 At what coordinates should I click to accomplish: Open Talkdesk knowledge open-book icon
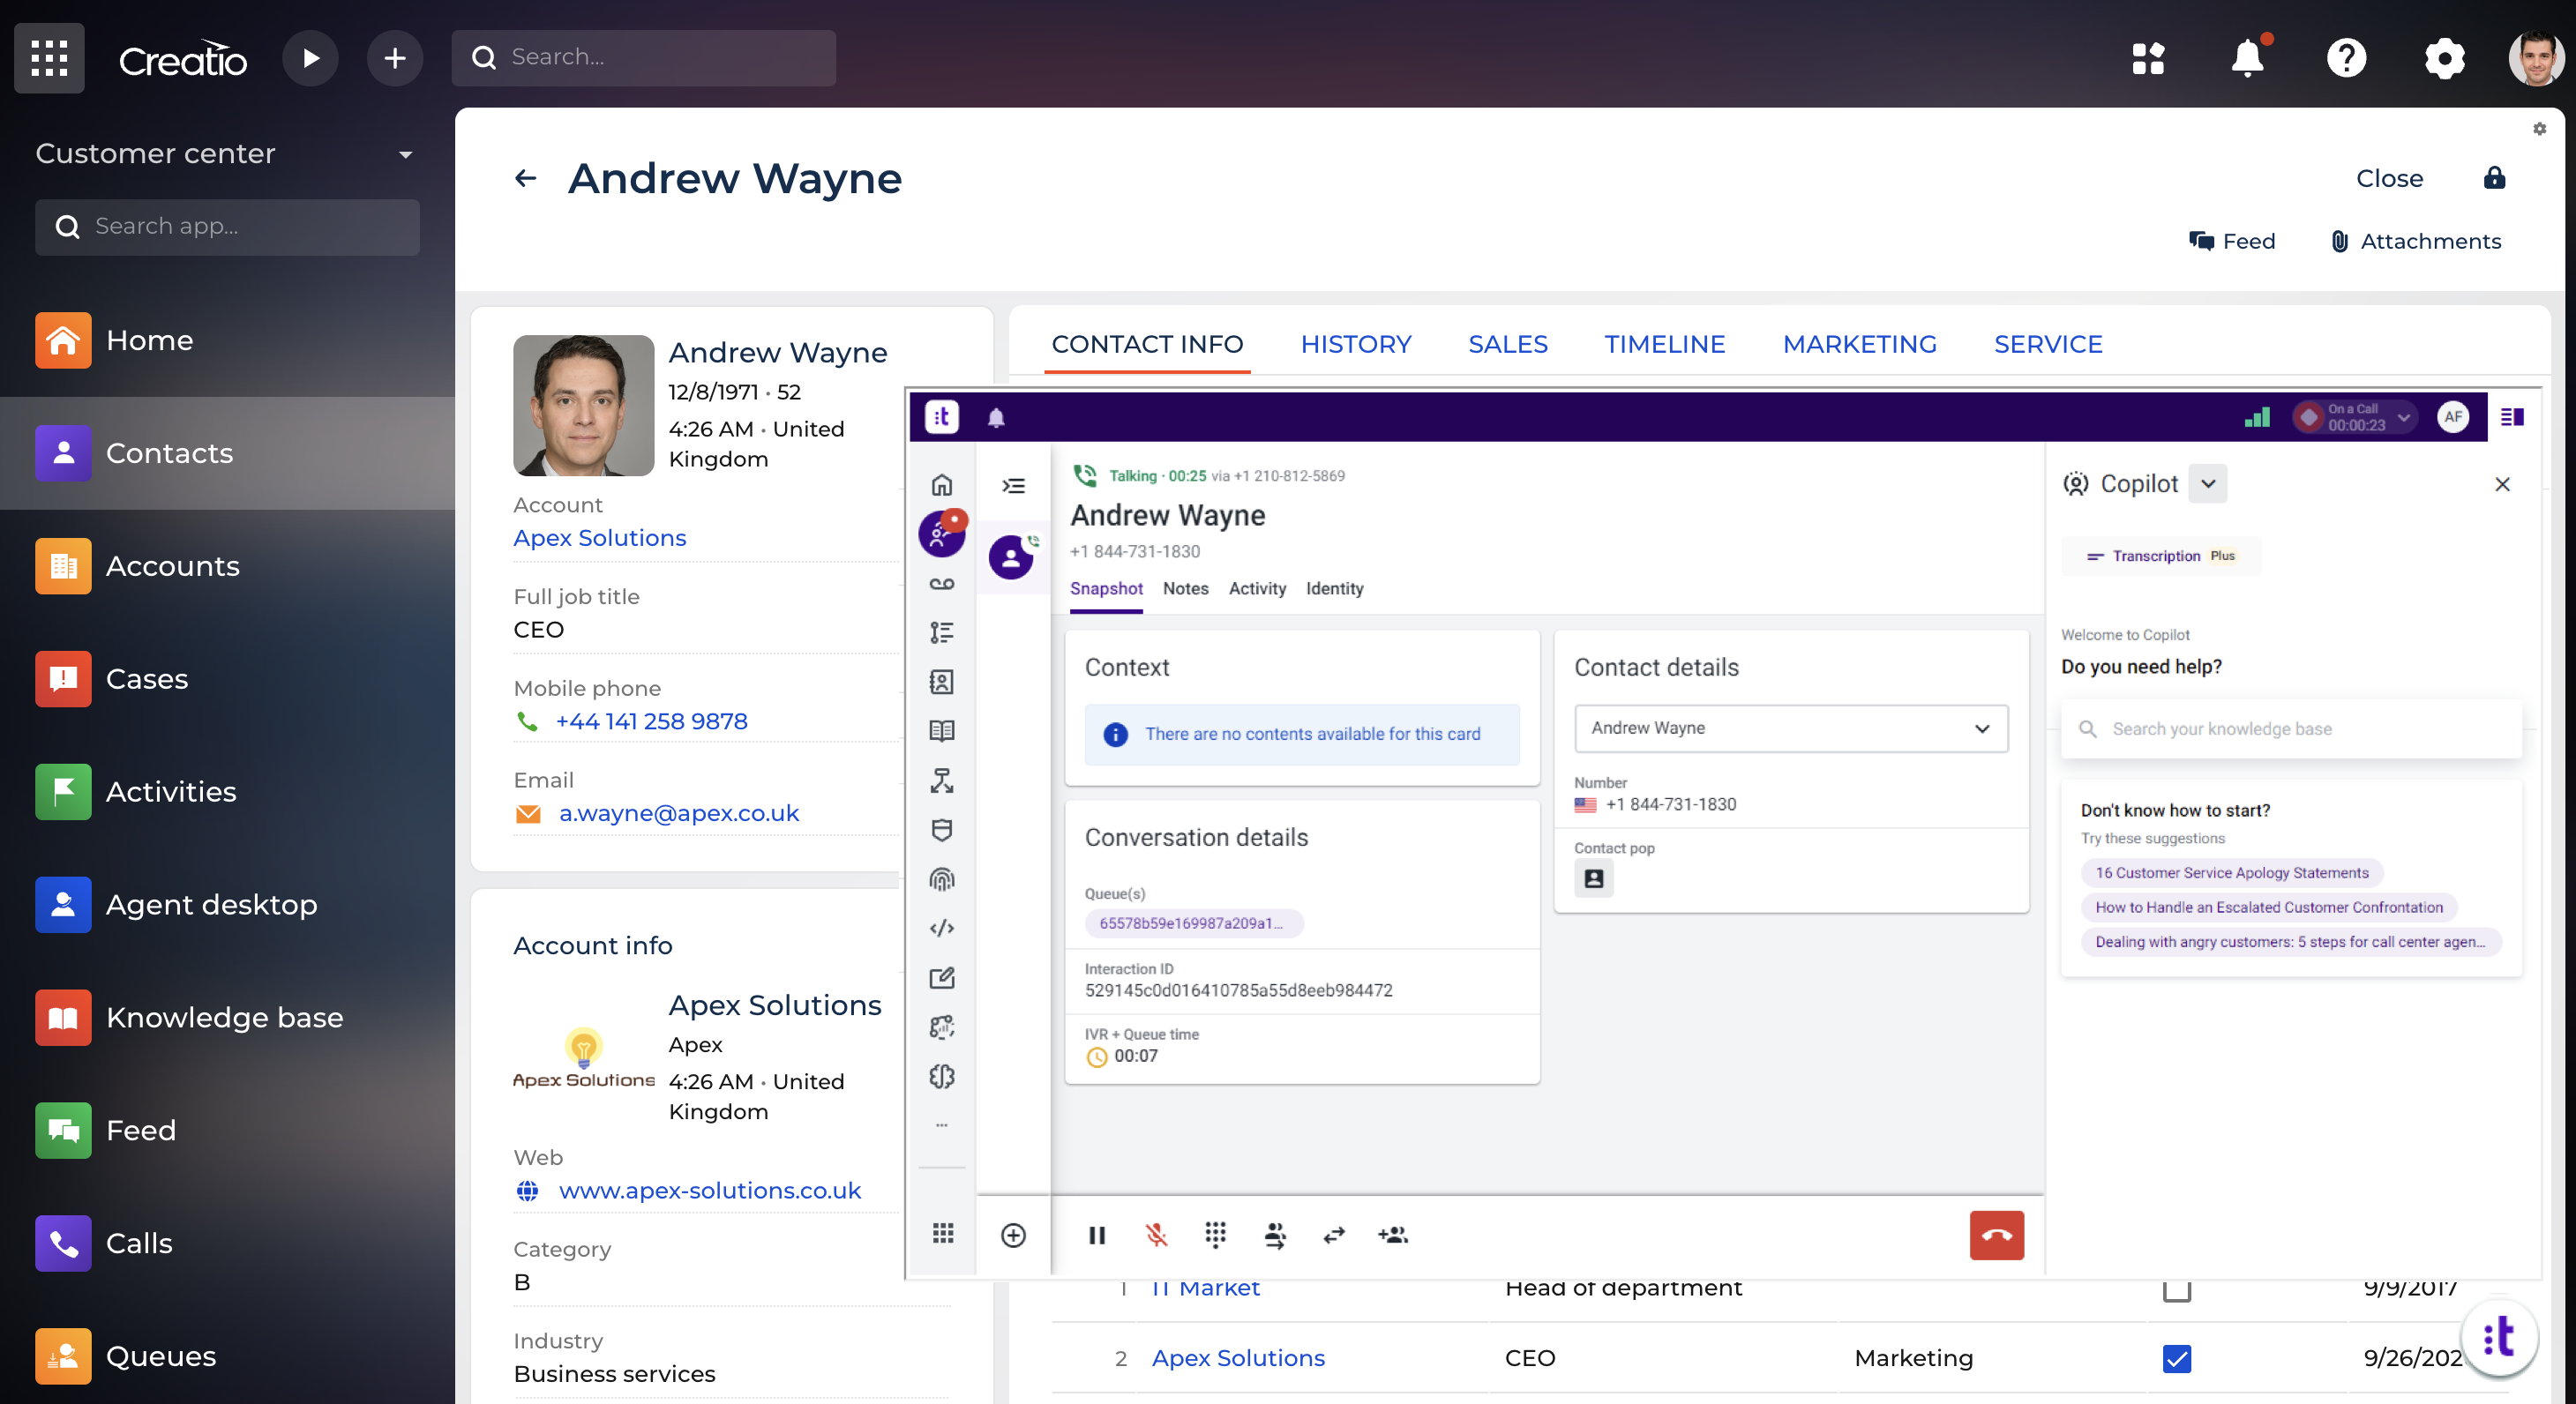(941, 731)
